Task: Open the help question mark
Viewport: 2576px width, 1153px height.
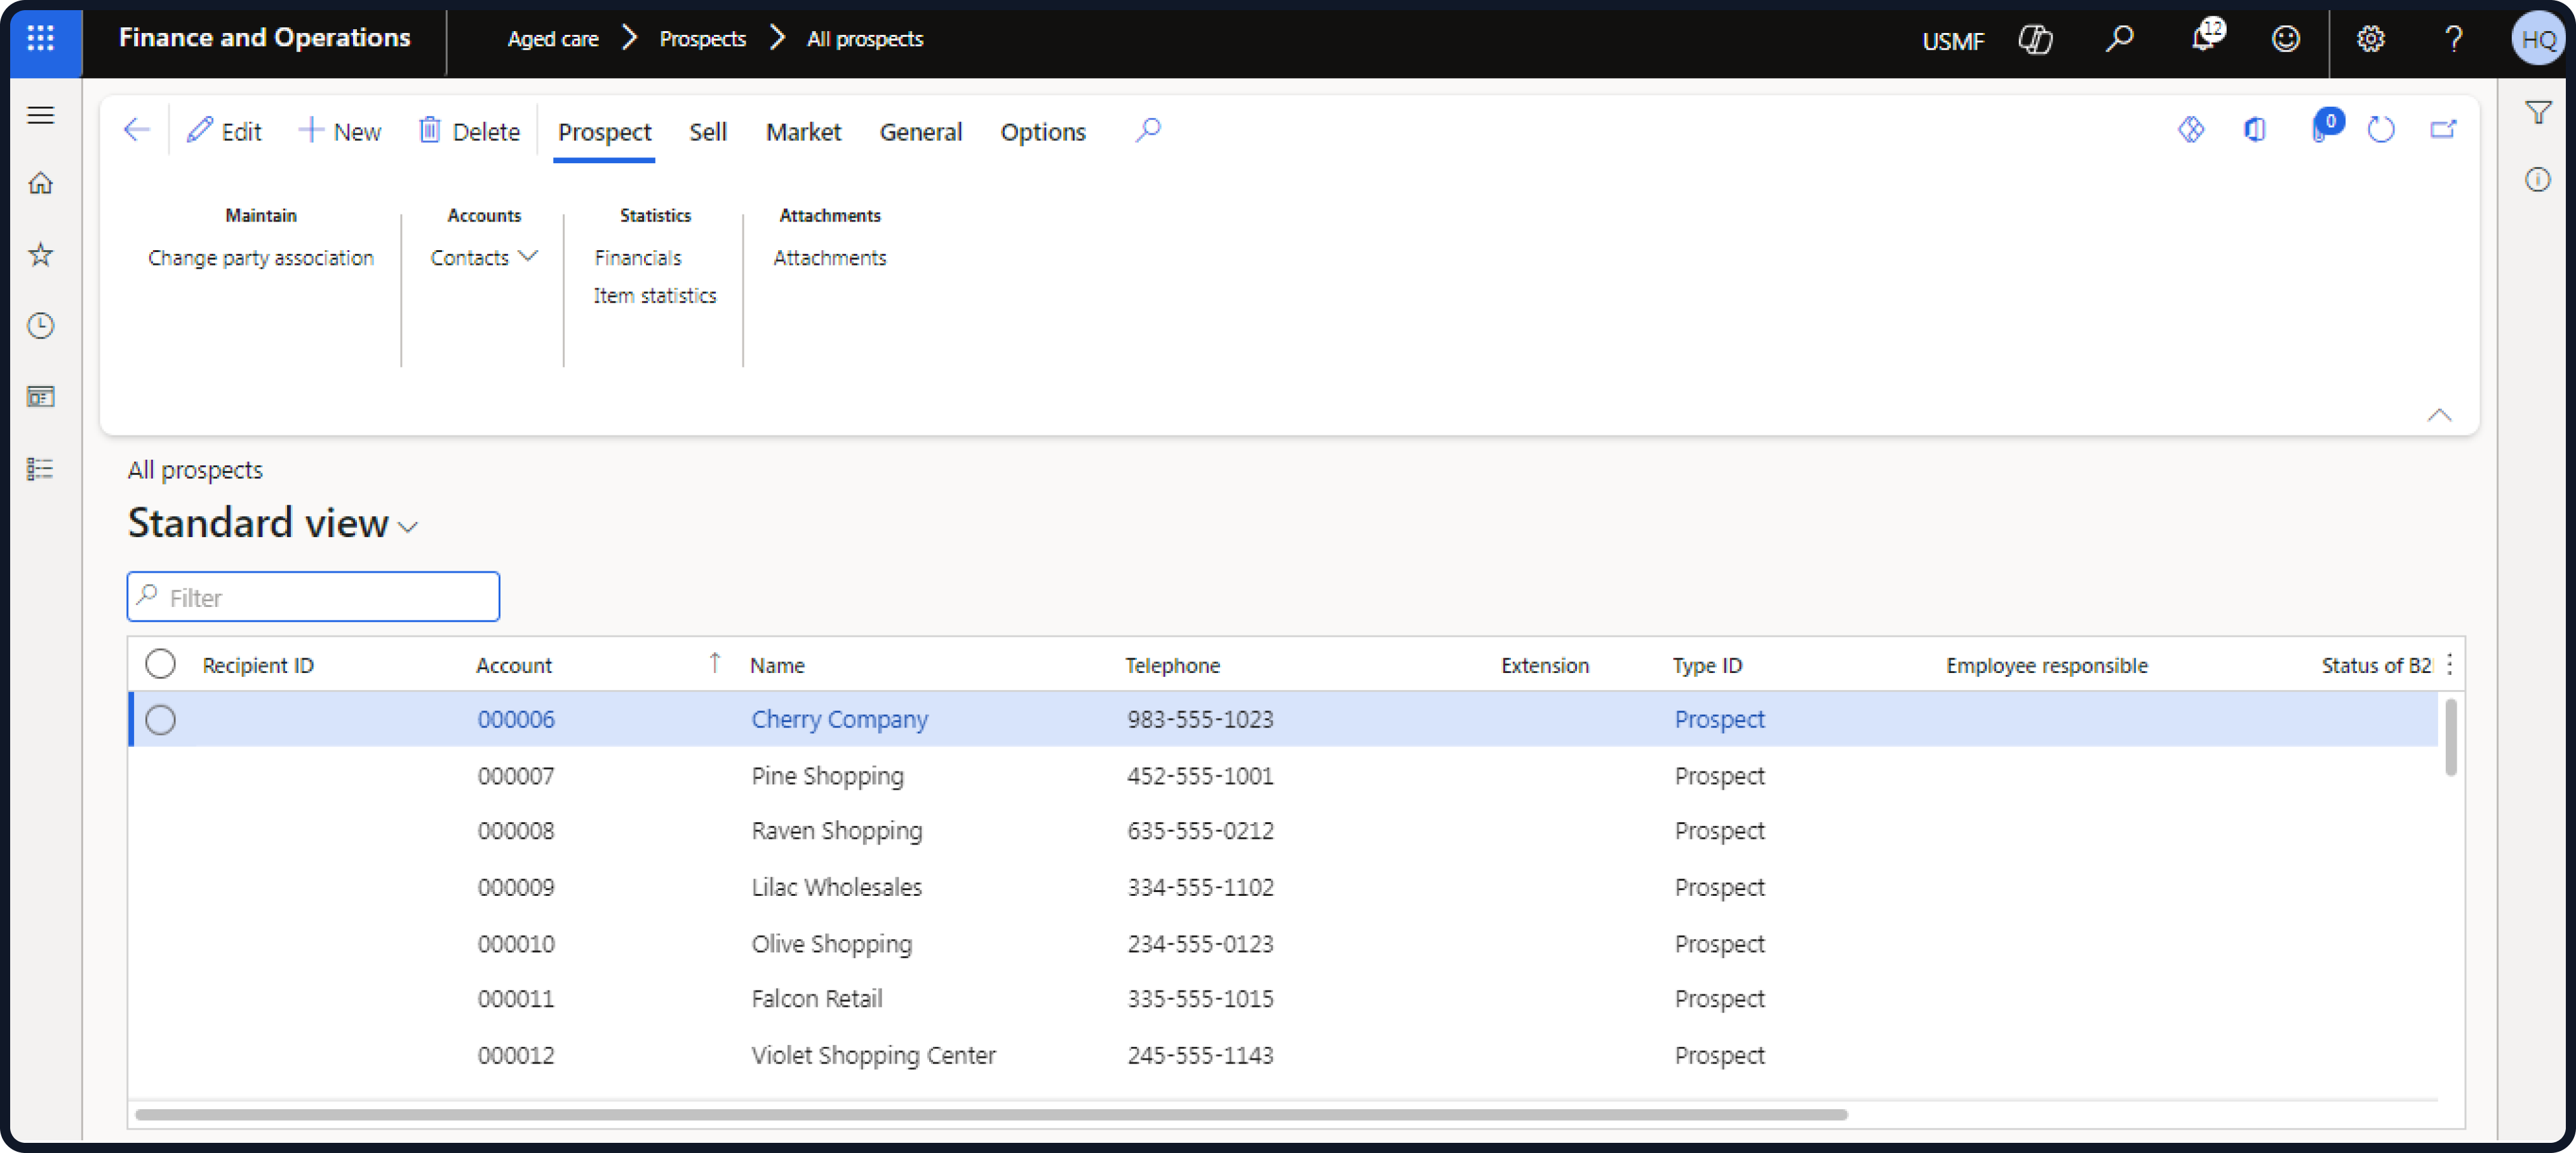Action: [2453, 39]
